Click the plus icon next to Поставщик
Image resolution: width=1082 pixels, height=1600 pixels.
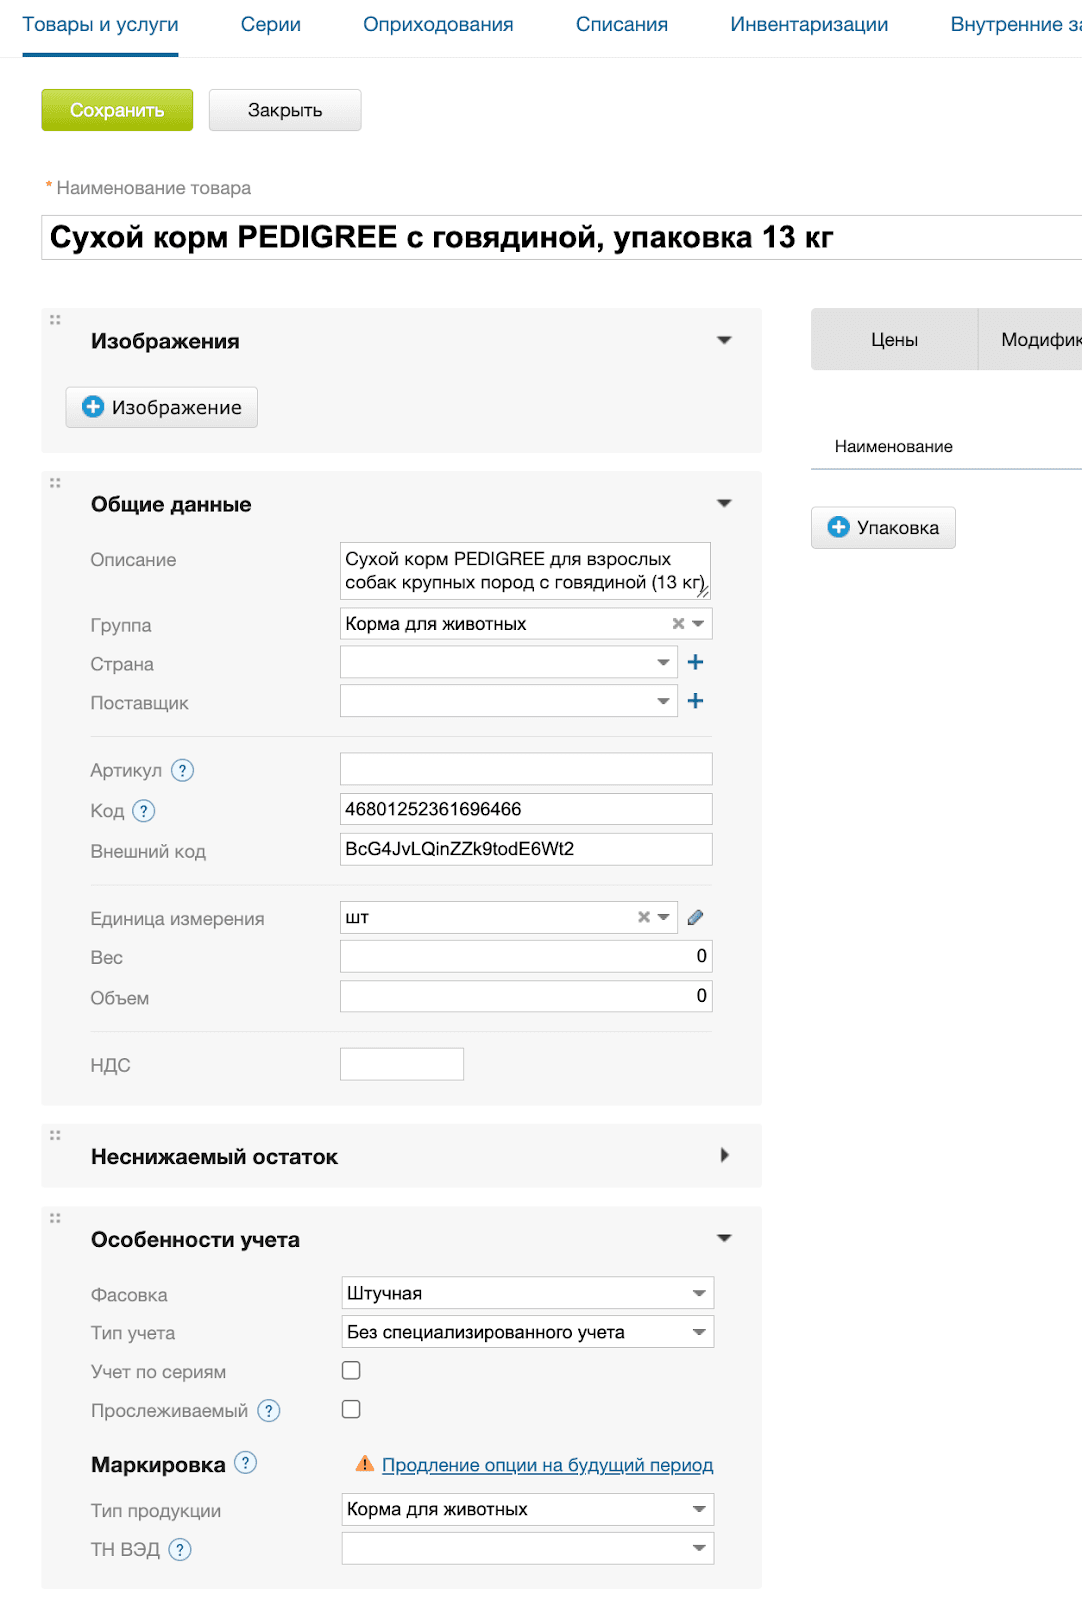(696, 701)
